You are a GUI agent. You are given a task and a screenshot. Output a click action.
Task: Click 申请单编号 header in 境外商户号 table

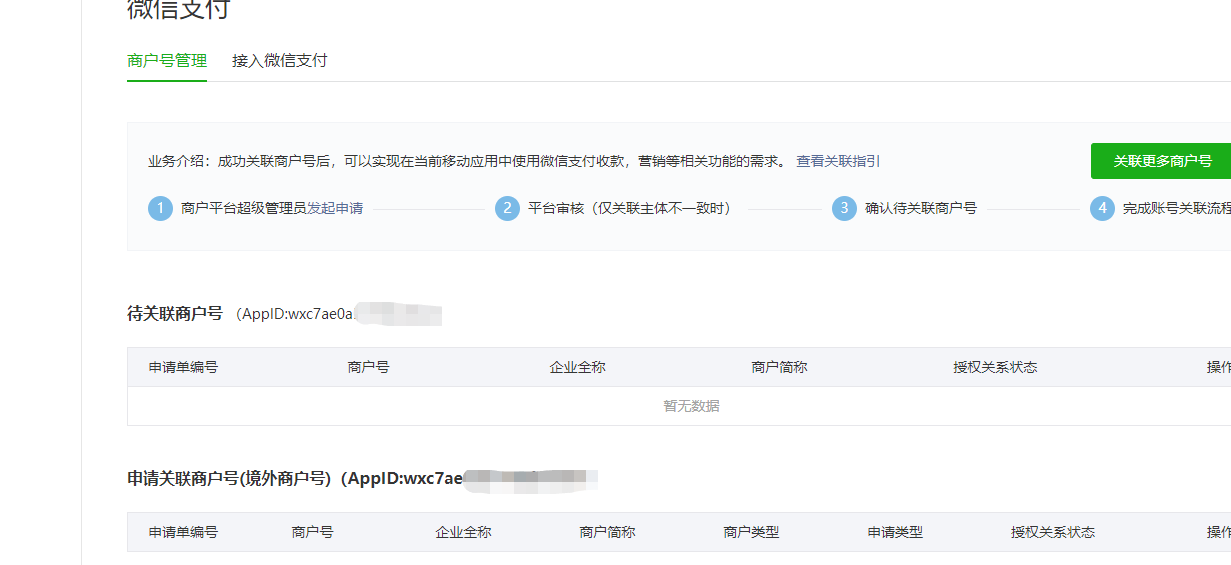pyautogui.click(x=183, y=532)
